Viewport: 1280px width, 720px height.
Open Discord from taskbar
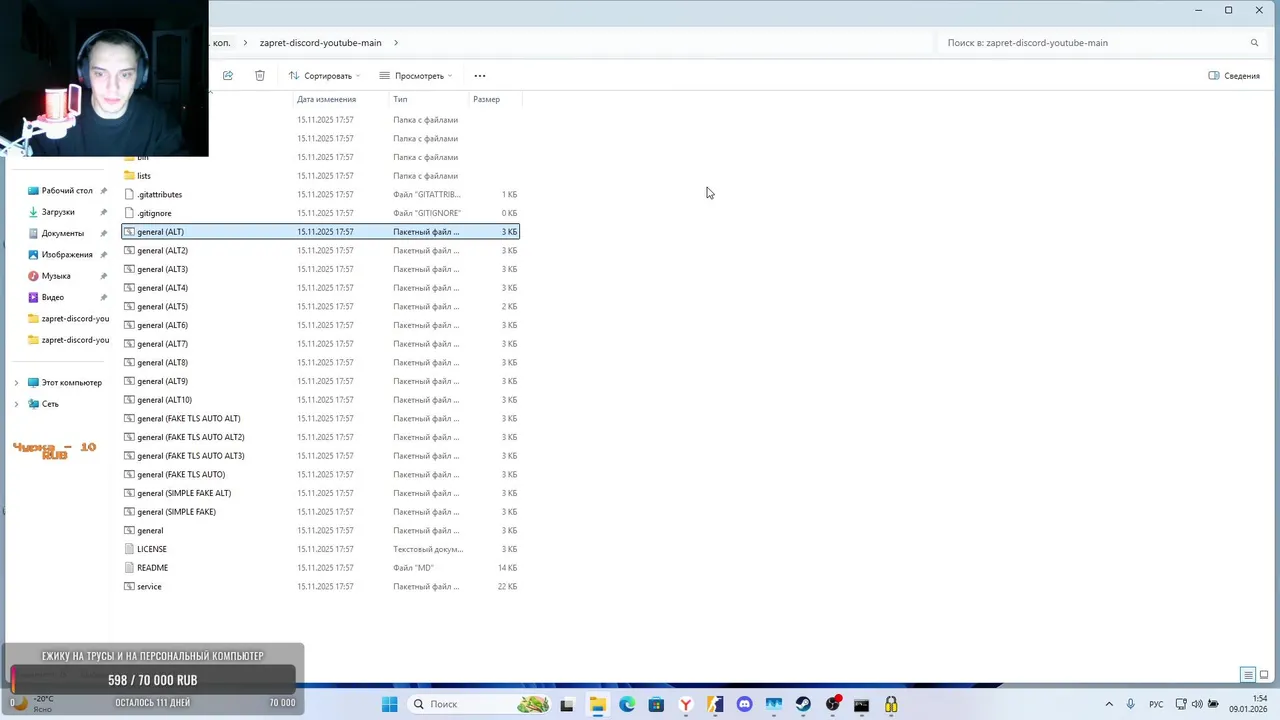[744, 705]
